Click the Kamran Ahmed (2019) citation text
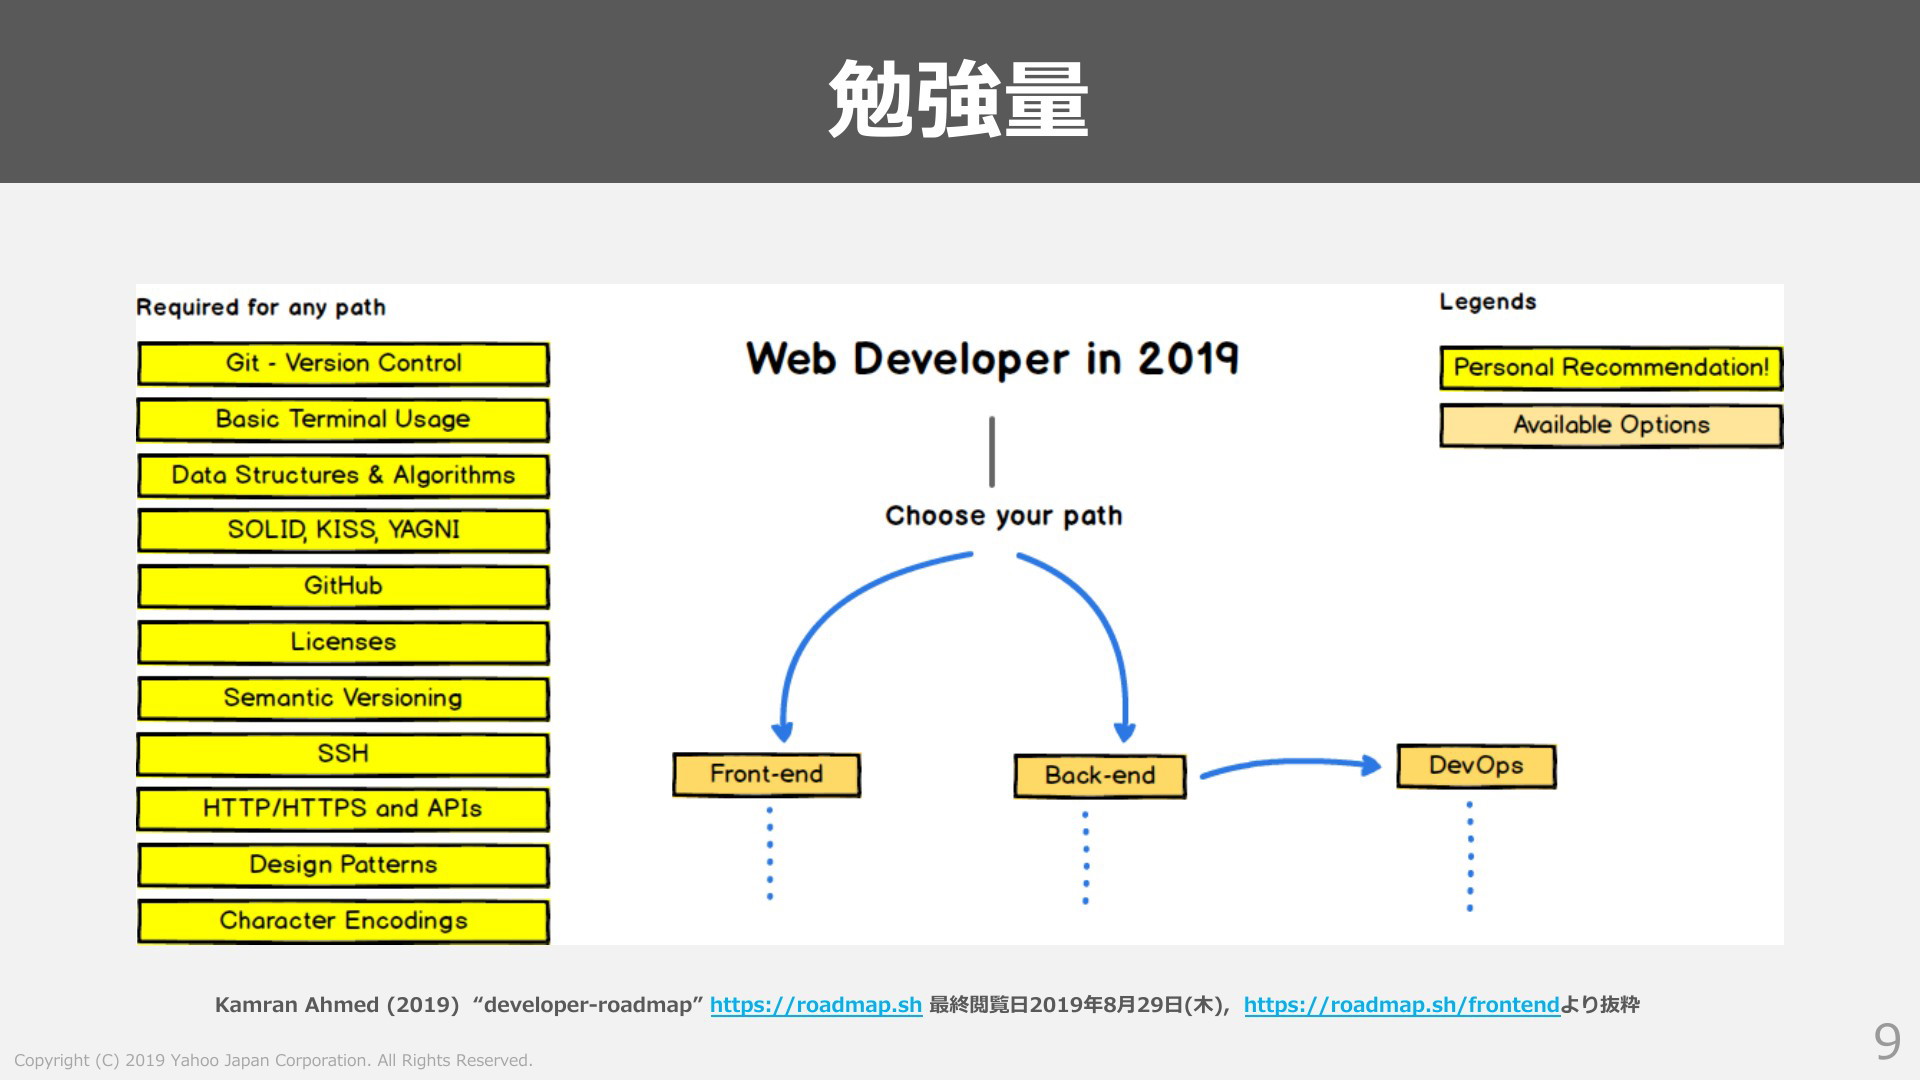Screen dimensions: 1920x1080 click(x=459, y=1005)
